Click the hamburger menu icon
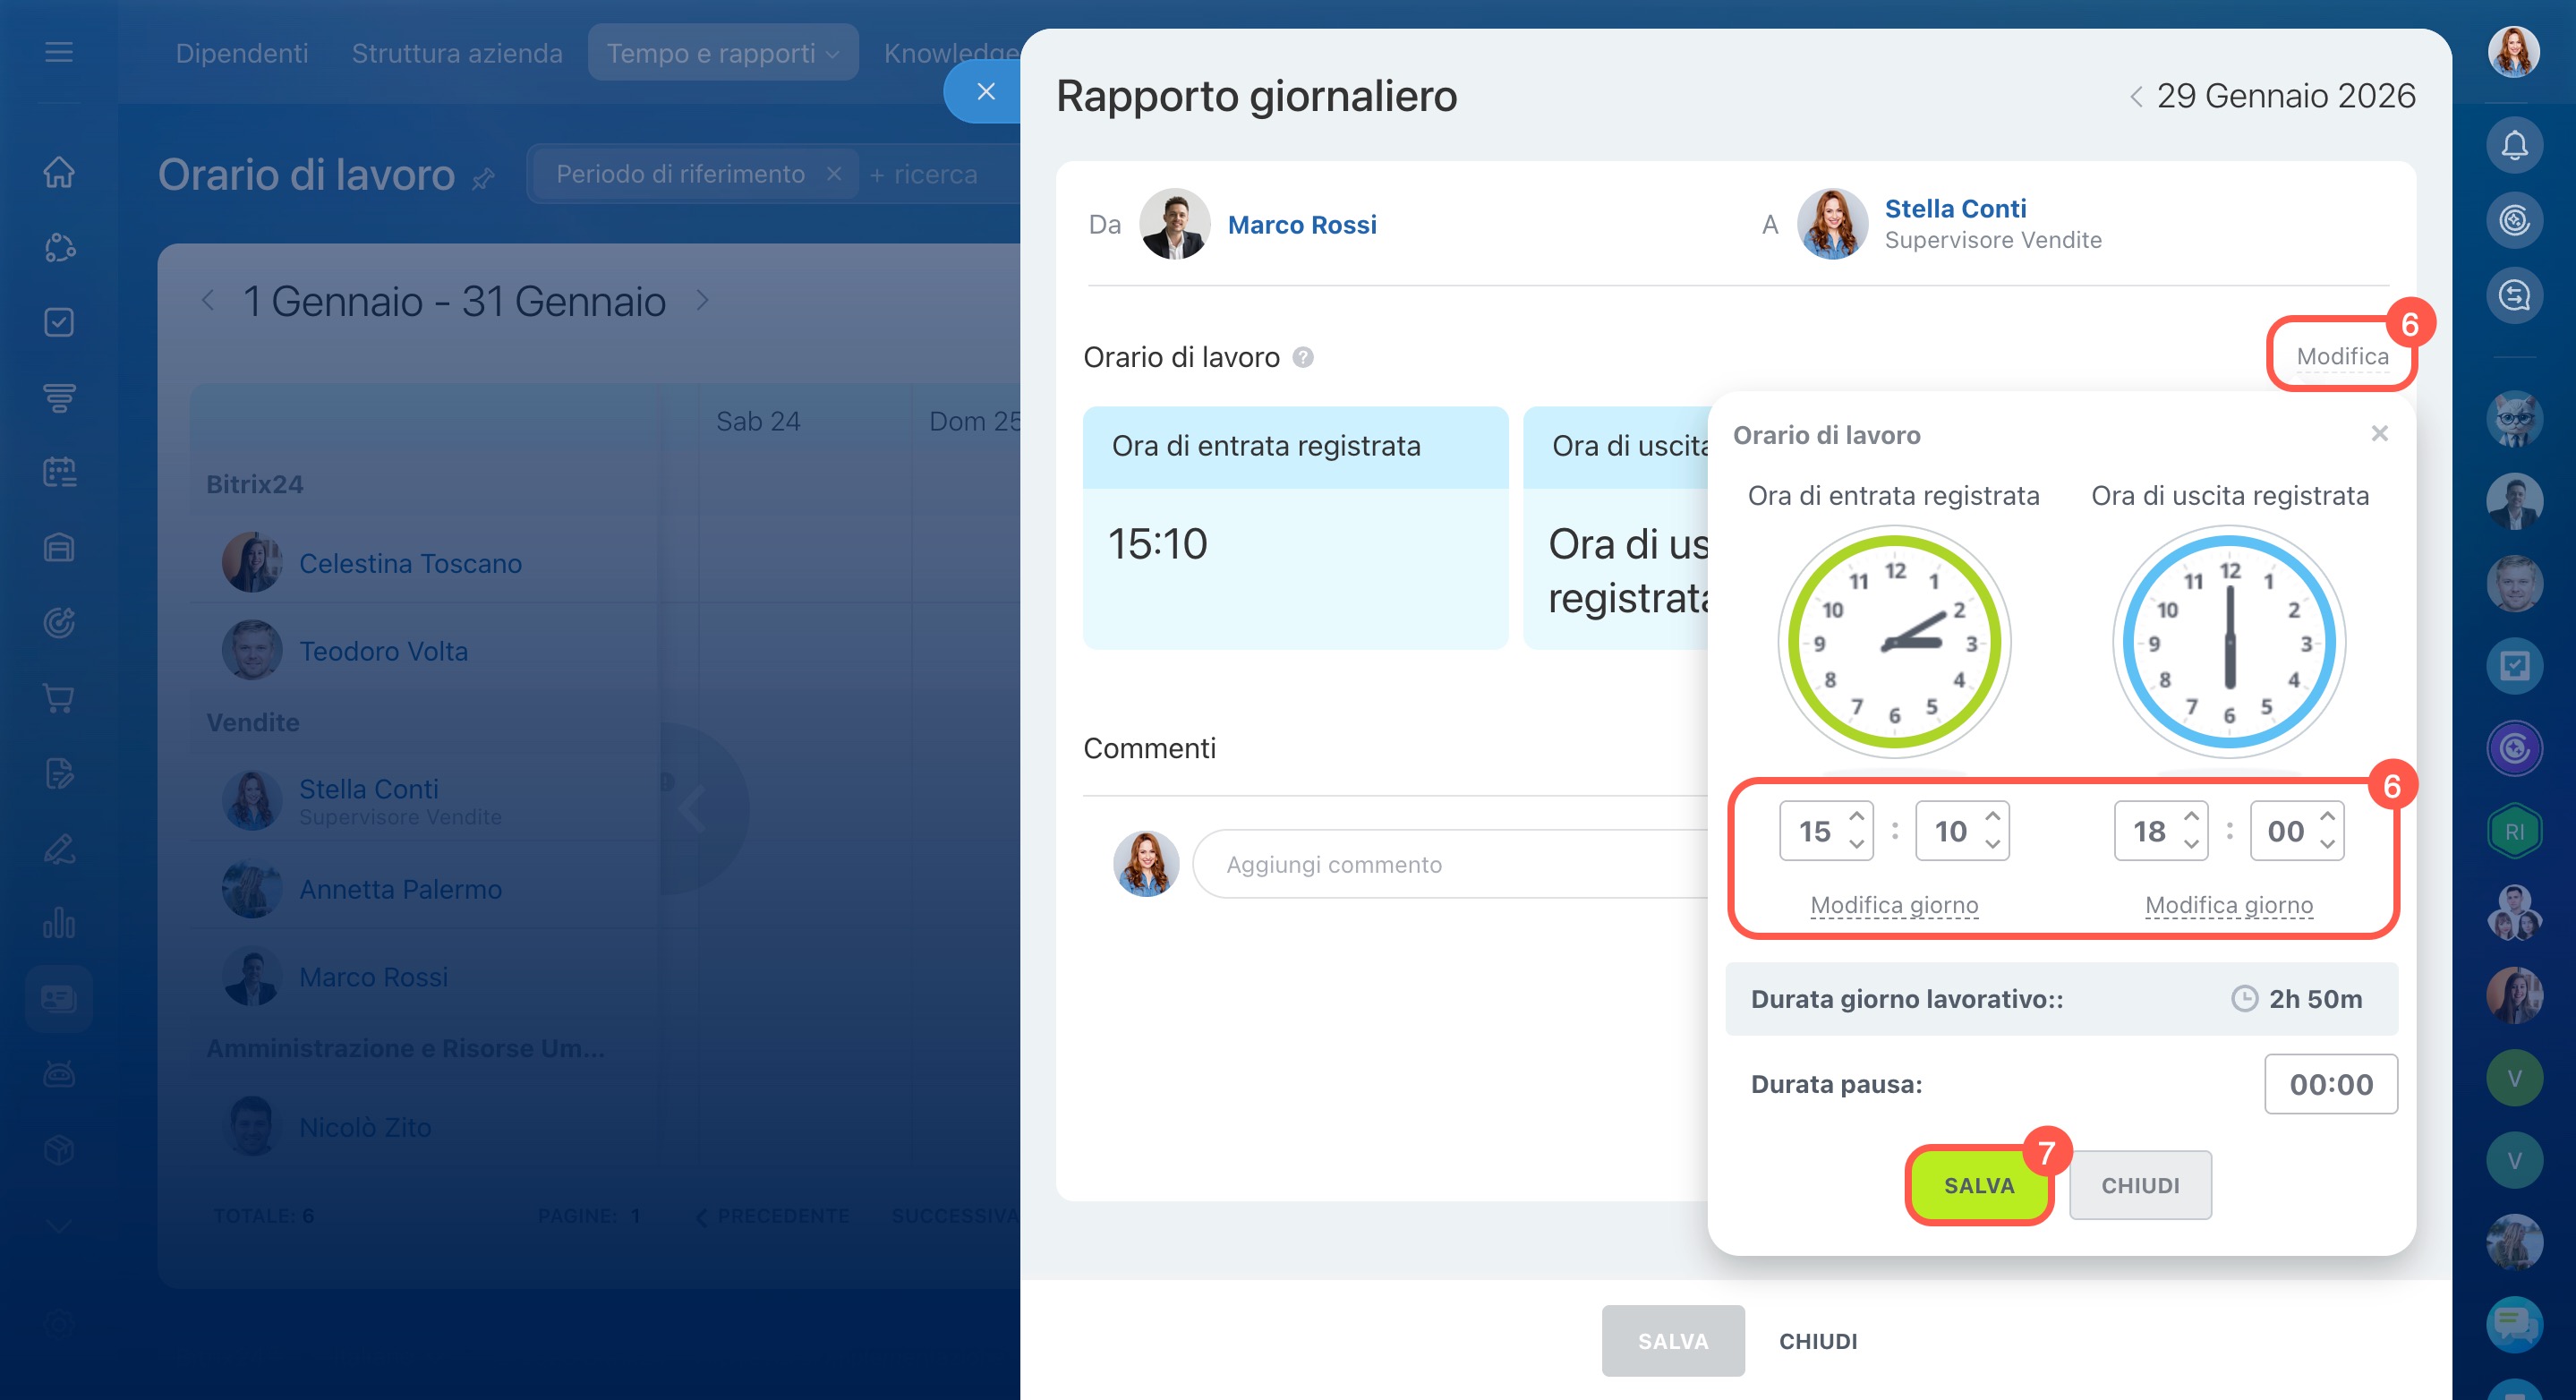This screenshot has width=2576, height=1400. pyautogui.click(x=59, y=52)
